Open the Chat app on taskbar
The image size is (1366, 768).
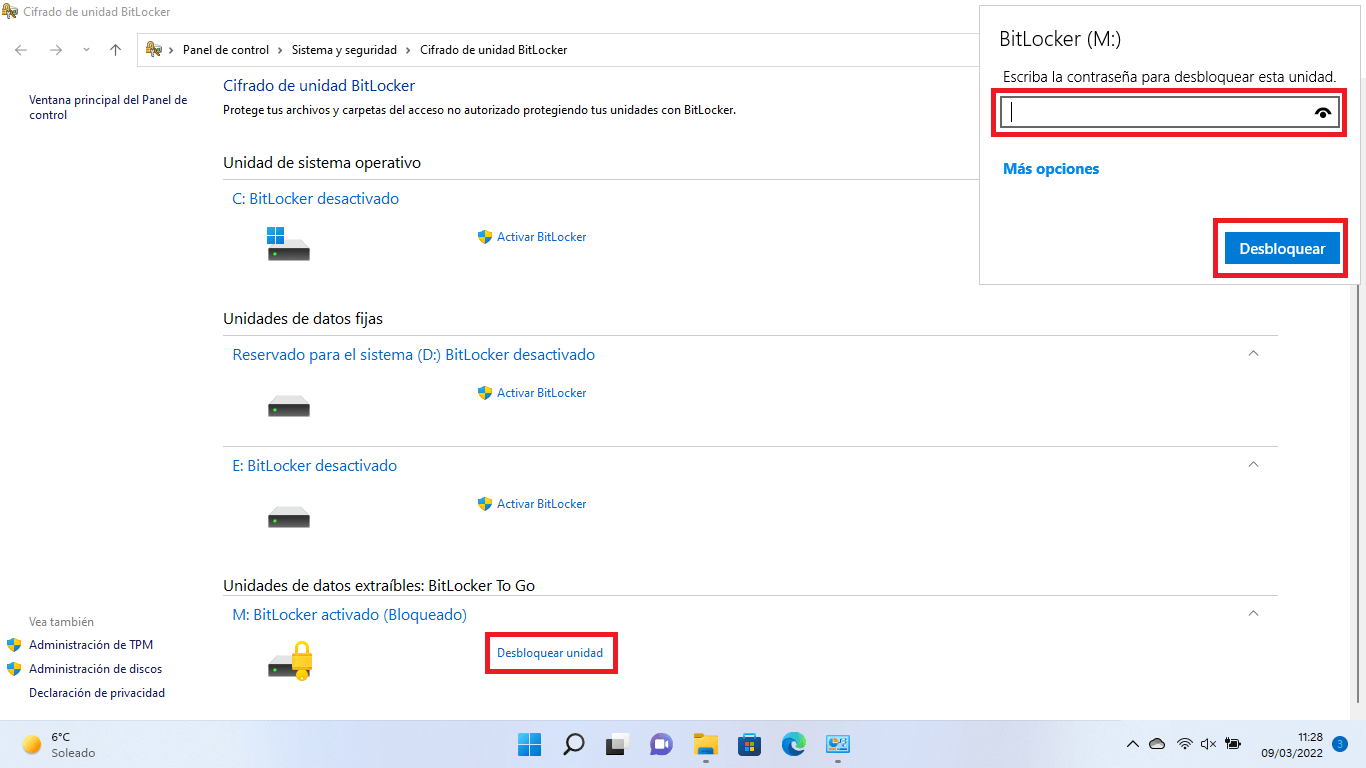pos(661,744)
